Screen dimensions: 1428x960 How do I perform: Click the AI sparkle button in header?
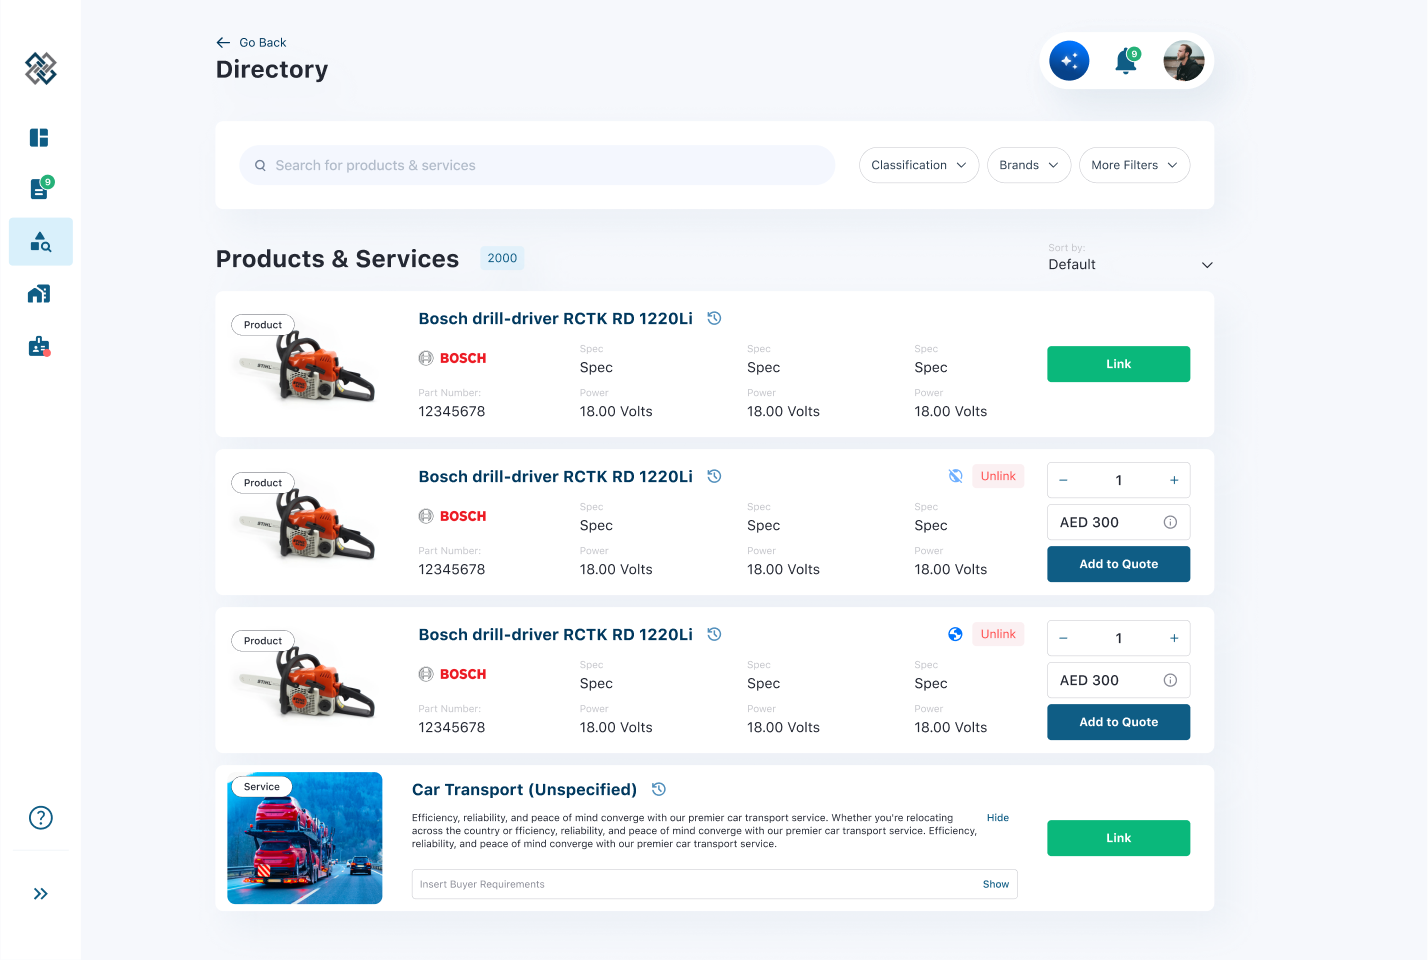point(1069,60)
